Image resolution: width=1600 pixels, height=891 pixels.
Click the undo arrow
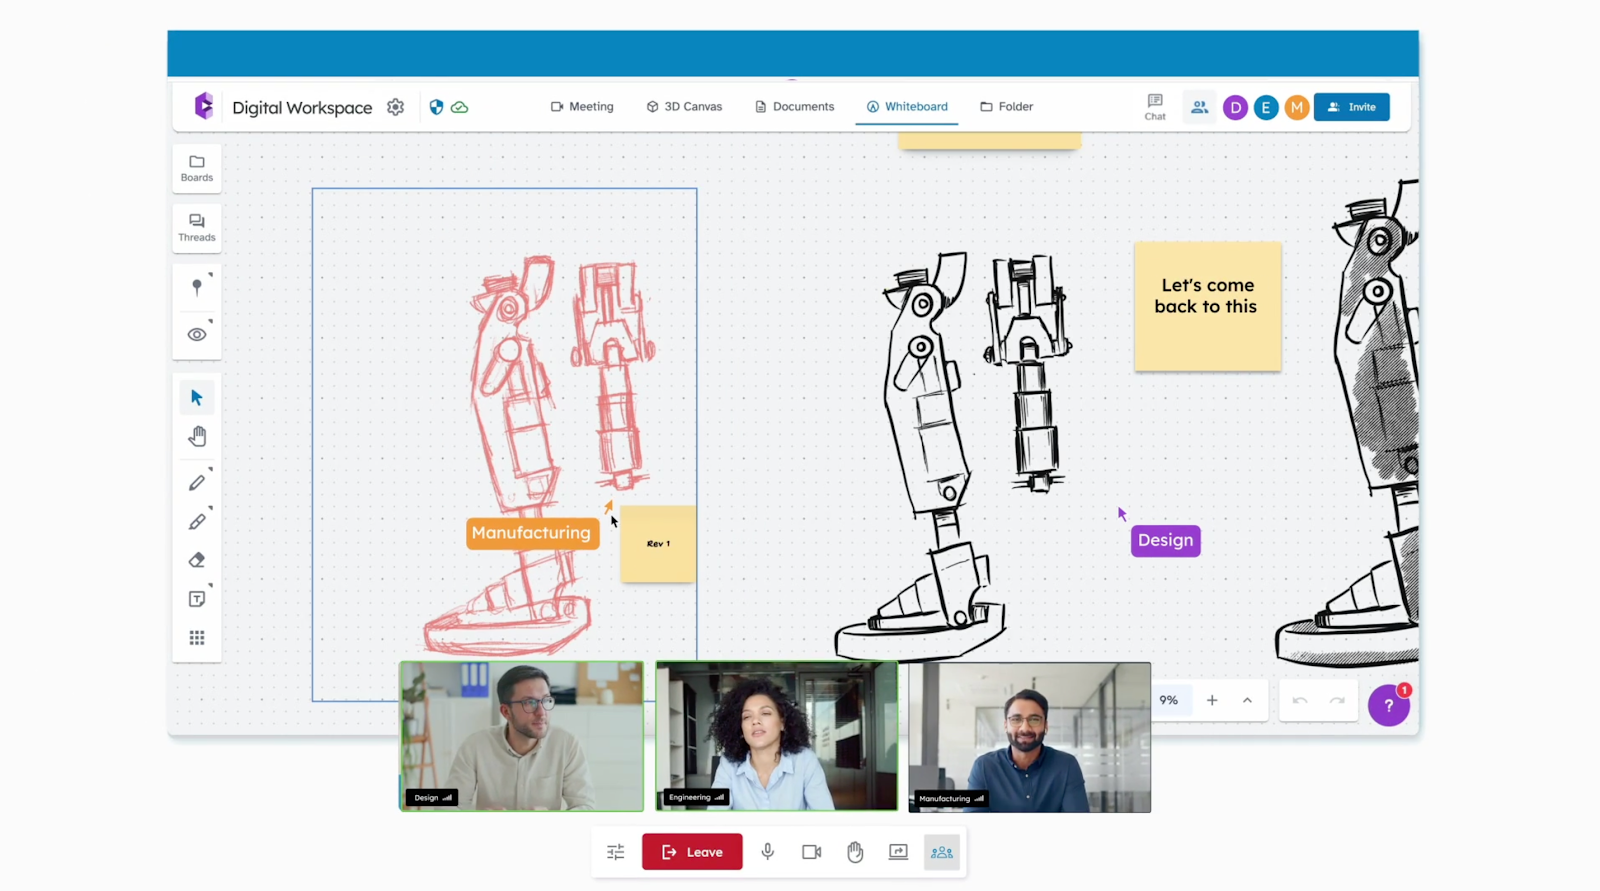[x=1300, y=700]
